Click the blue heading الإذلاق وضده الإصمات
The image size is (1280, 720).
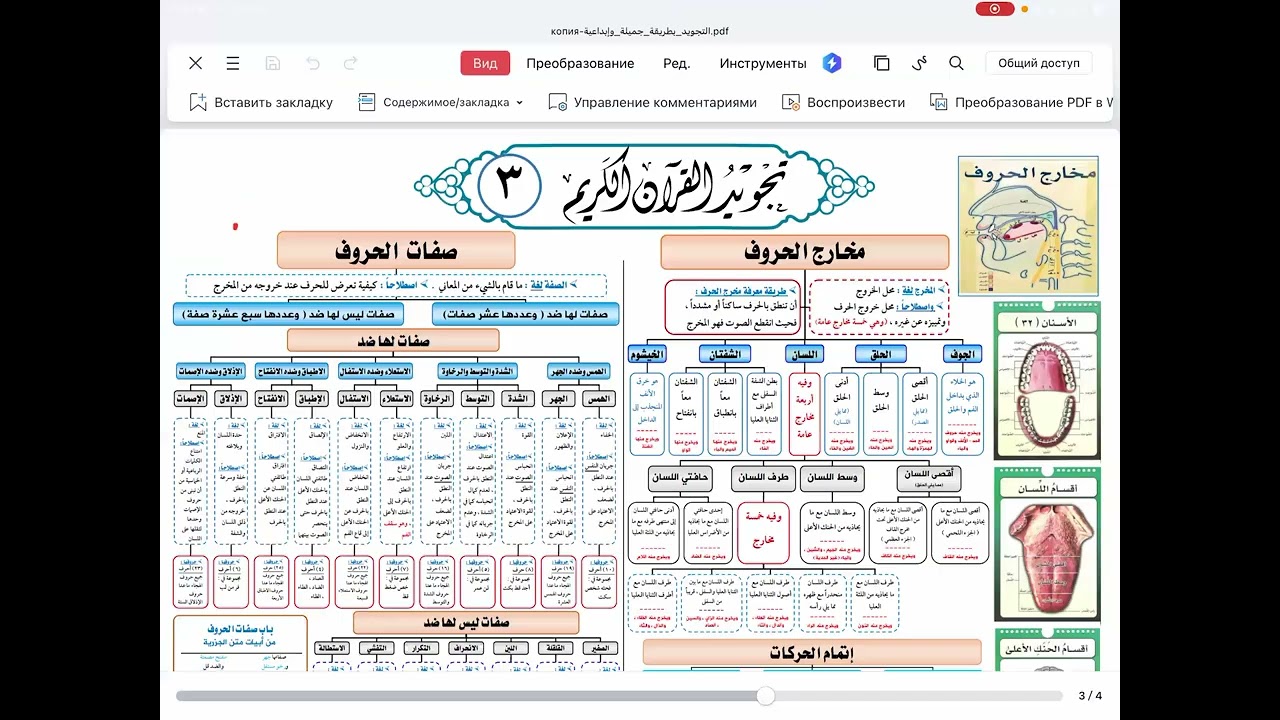(x=212, y=371)
